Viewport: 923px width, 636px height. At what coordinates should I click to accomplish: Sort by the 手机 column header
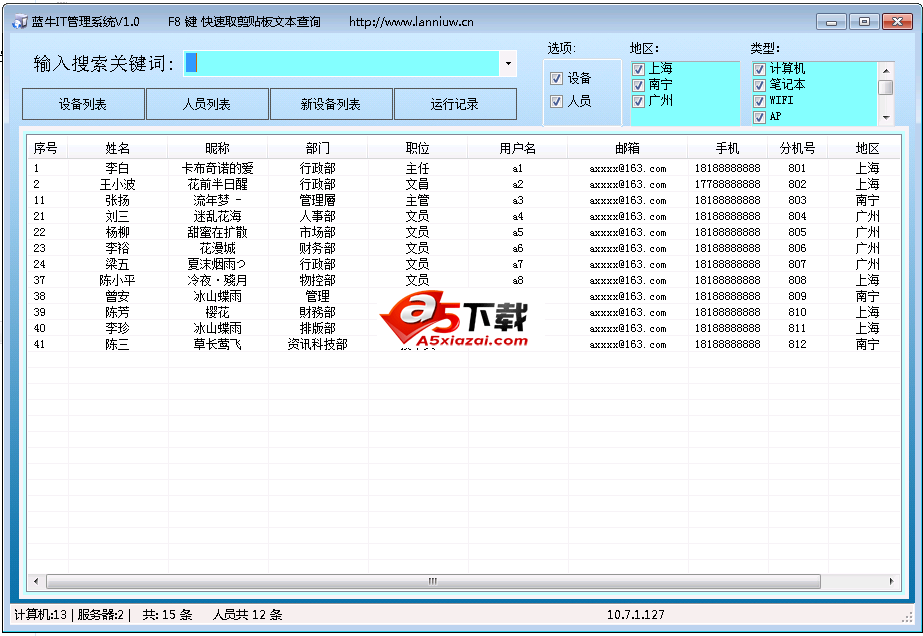(x=728, y=148)
